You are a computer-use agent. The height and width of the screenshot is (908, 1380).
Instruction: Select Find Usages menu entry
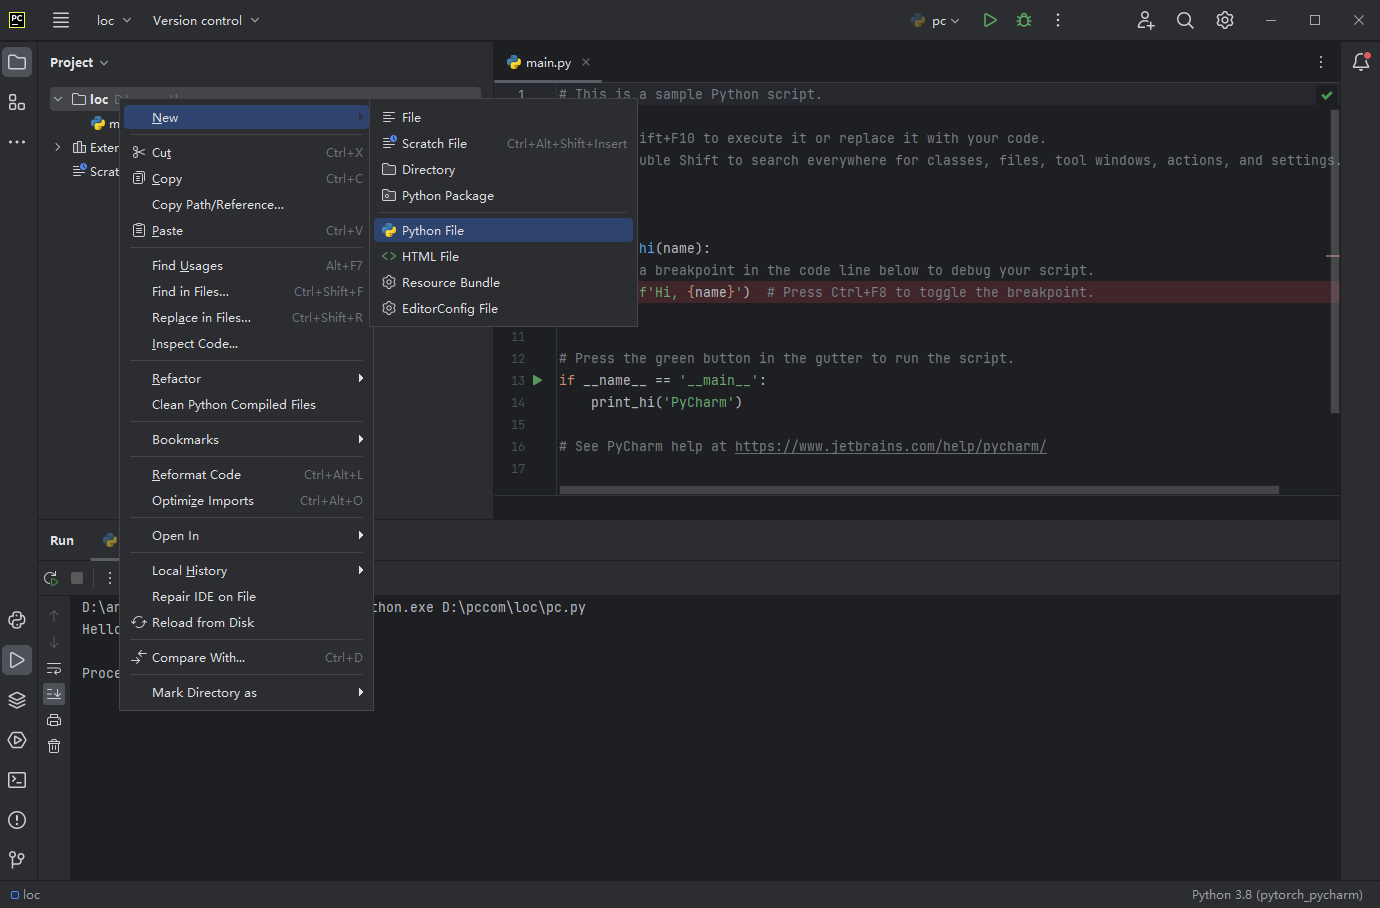[x=246, y=266]
